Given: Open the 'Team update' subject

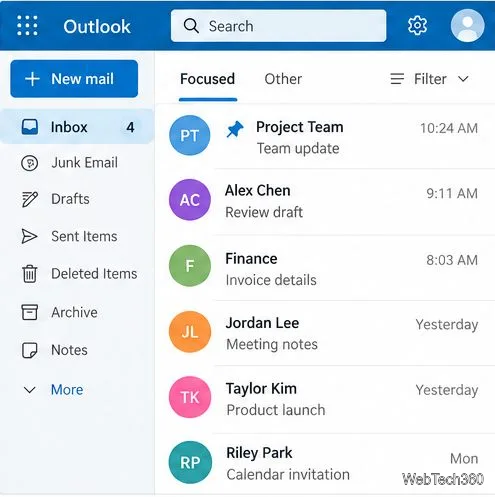Looking at the screenshot, I should (298, 149).
